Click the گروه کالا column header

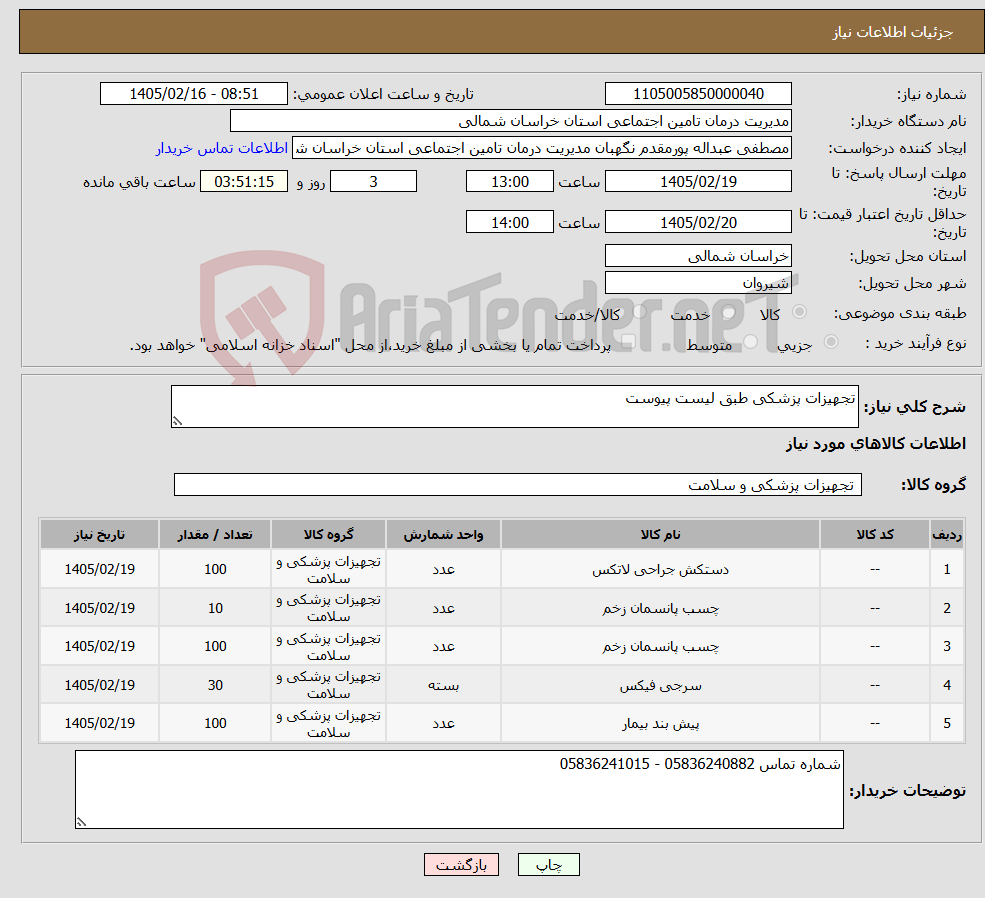pos(328,534)
